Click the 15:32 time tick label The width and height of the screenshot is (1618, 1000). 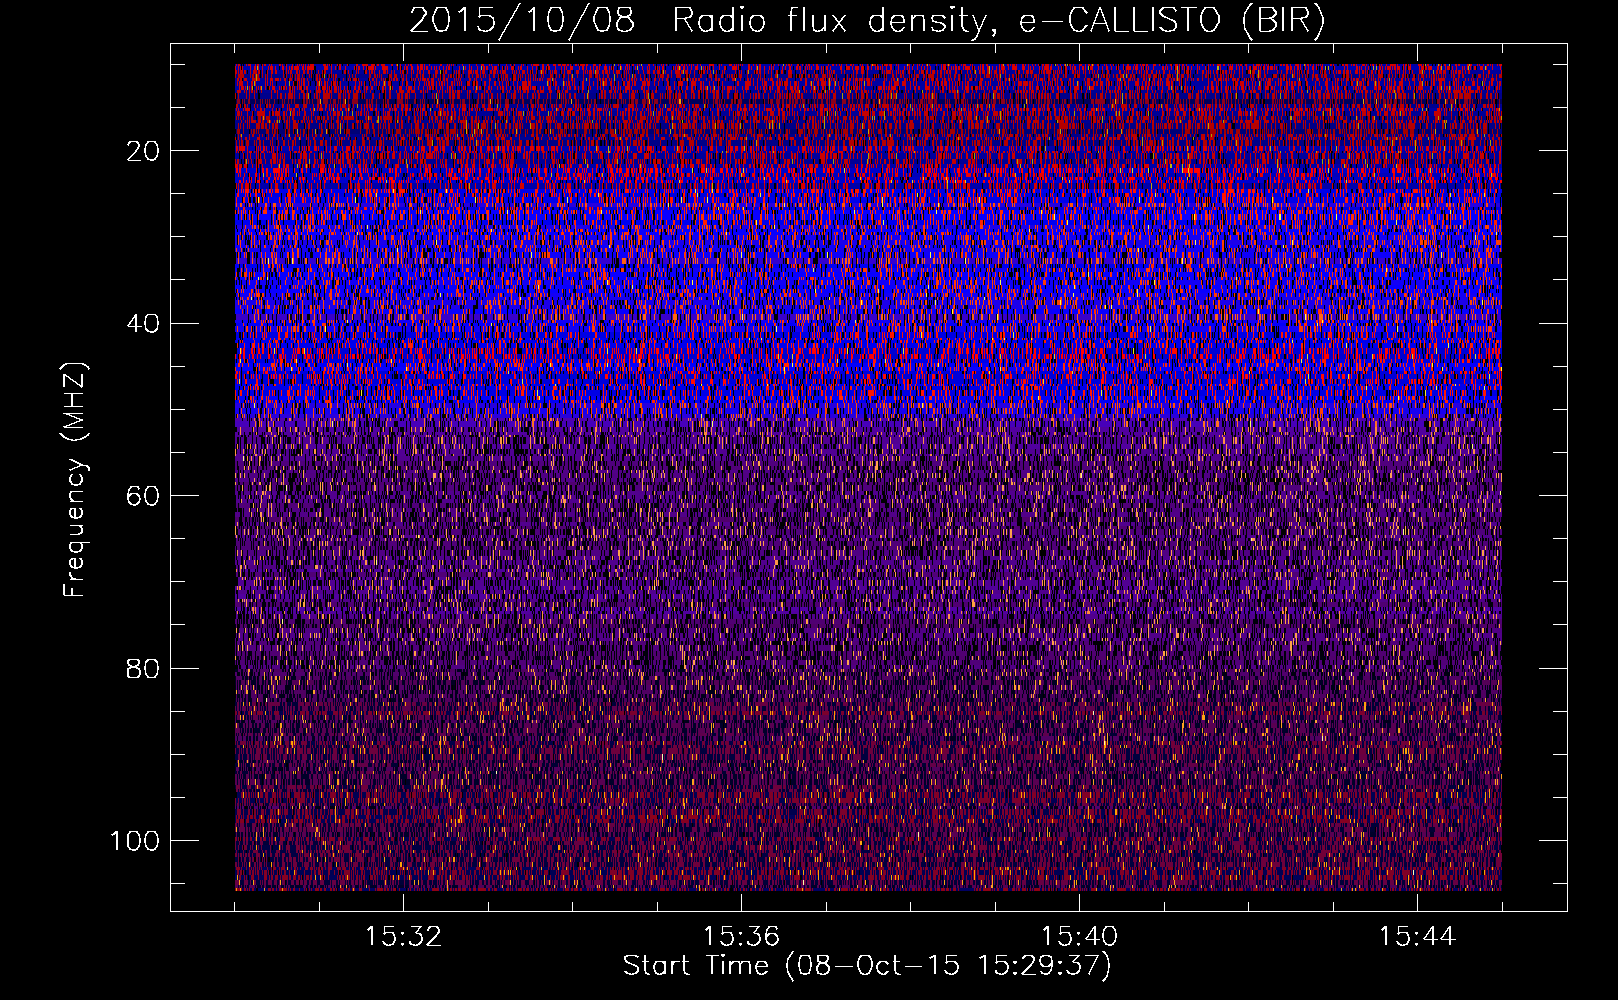click(403, 936)
